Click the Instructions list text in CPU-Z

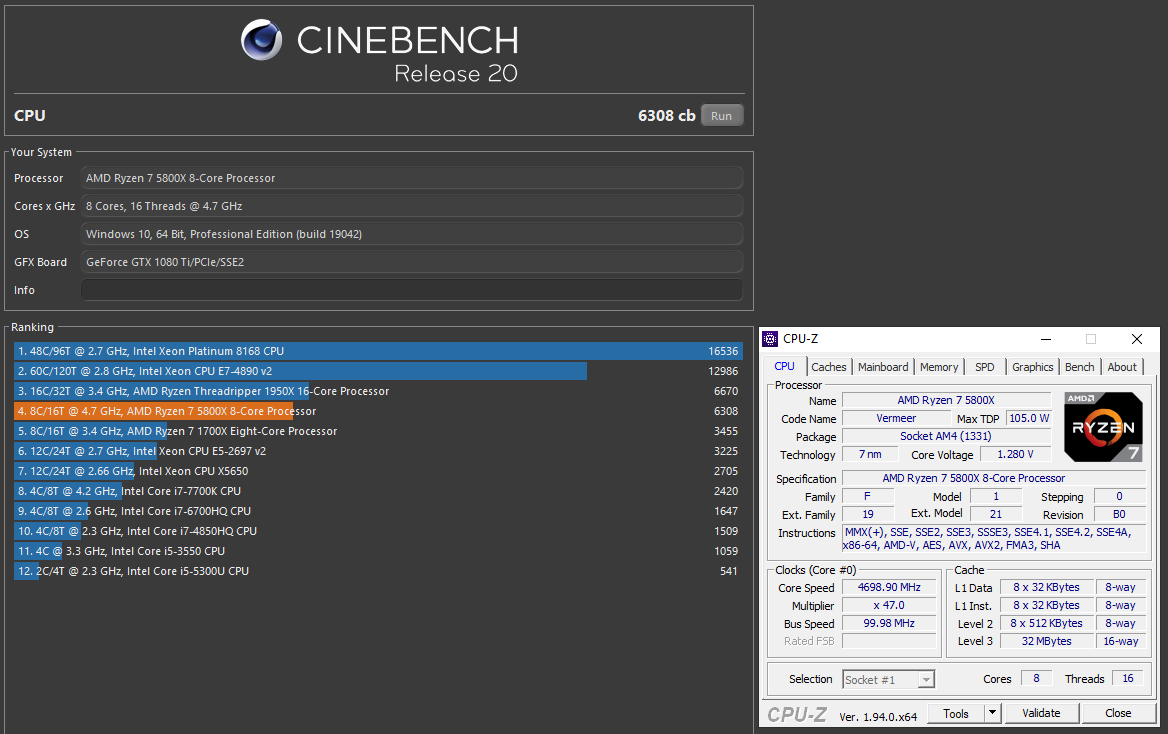point(994,539)
